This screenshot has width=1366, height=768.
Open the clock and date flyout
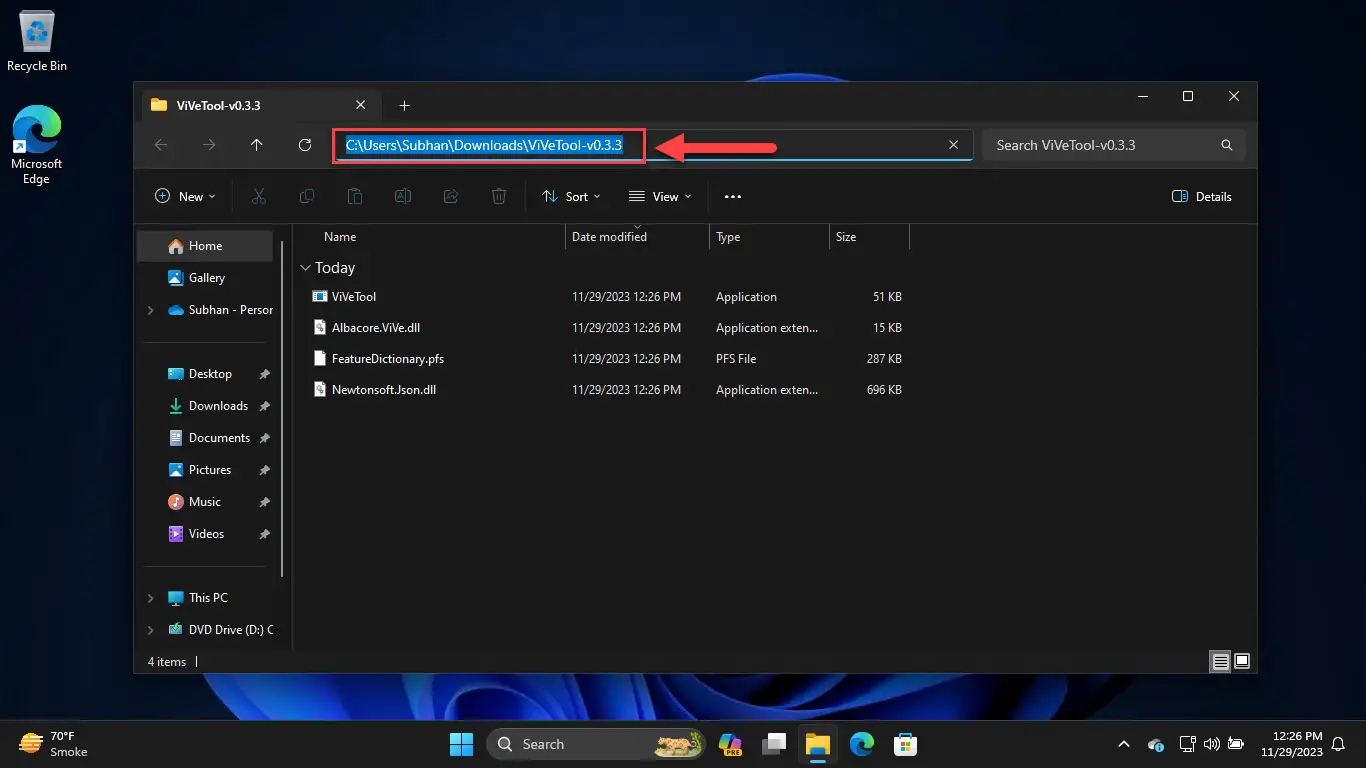click(x=1292, y=744)
